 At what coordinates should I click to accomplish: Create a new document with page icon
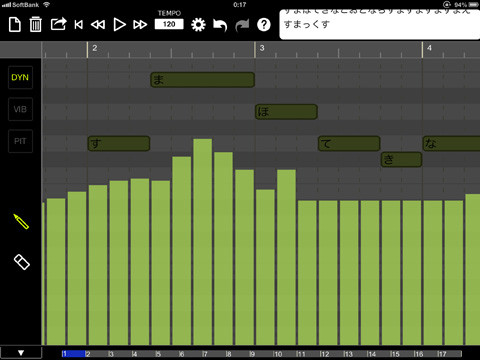15,25
